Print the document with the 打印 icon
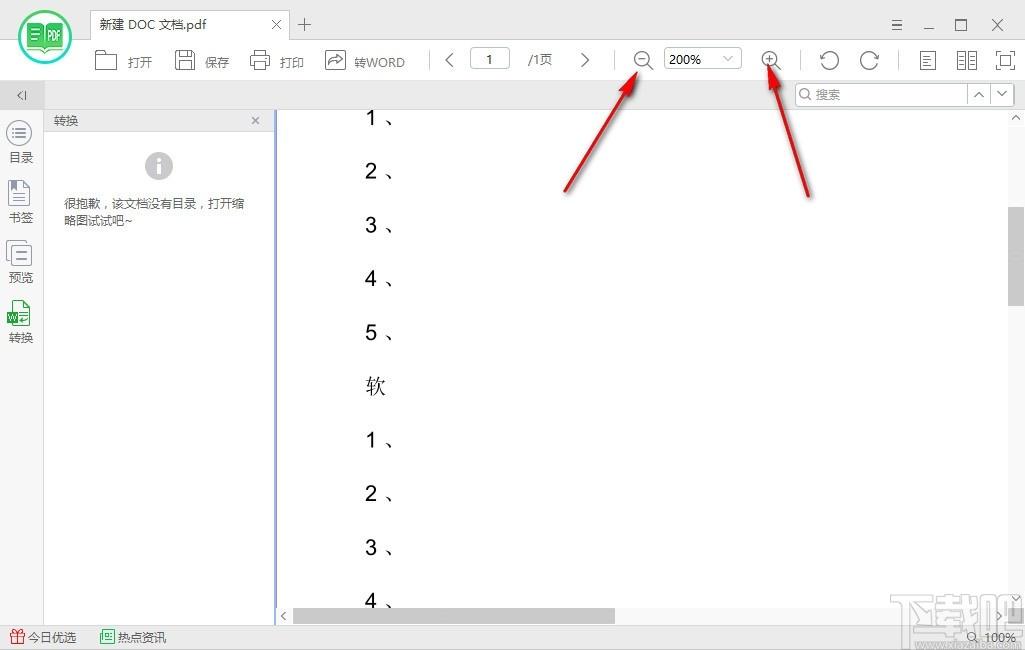 point(260,60)
